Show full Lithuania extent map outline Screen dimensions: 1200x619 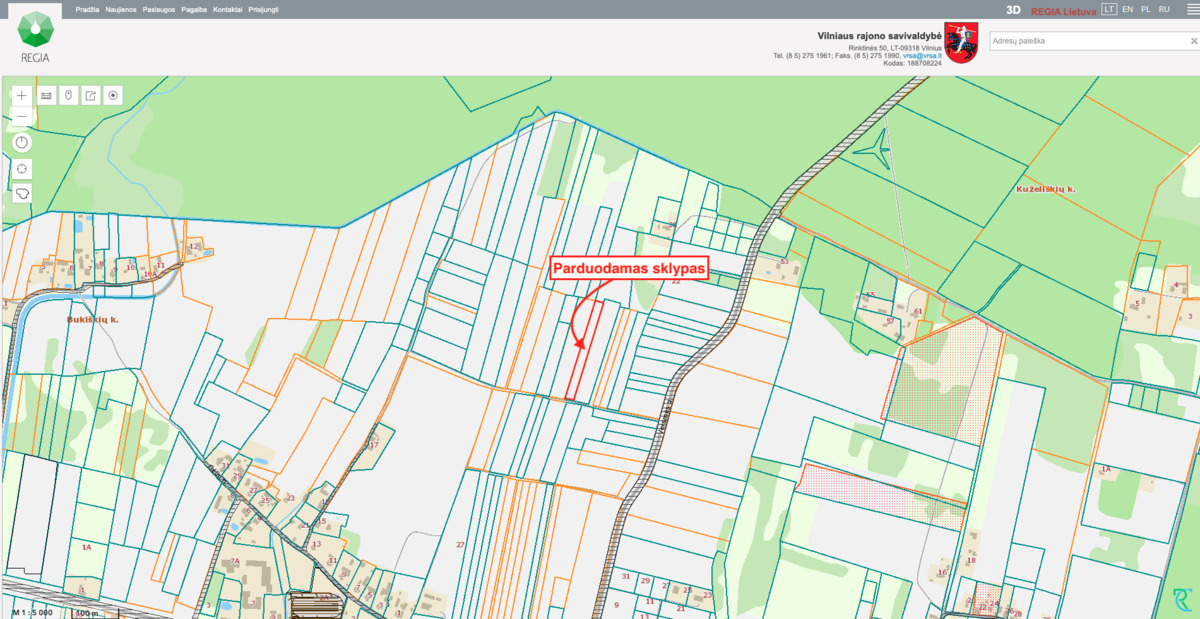pyautogui.click(x=22, y=192)
